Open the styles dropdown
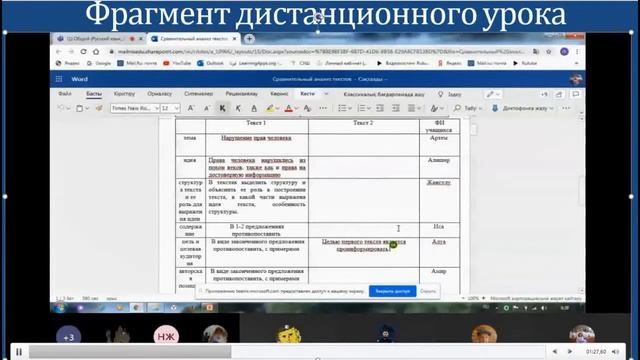This screenshot has height=360, width=640. click(x=436, y=108)
